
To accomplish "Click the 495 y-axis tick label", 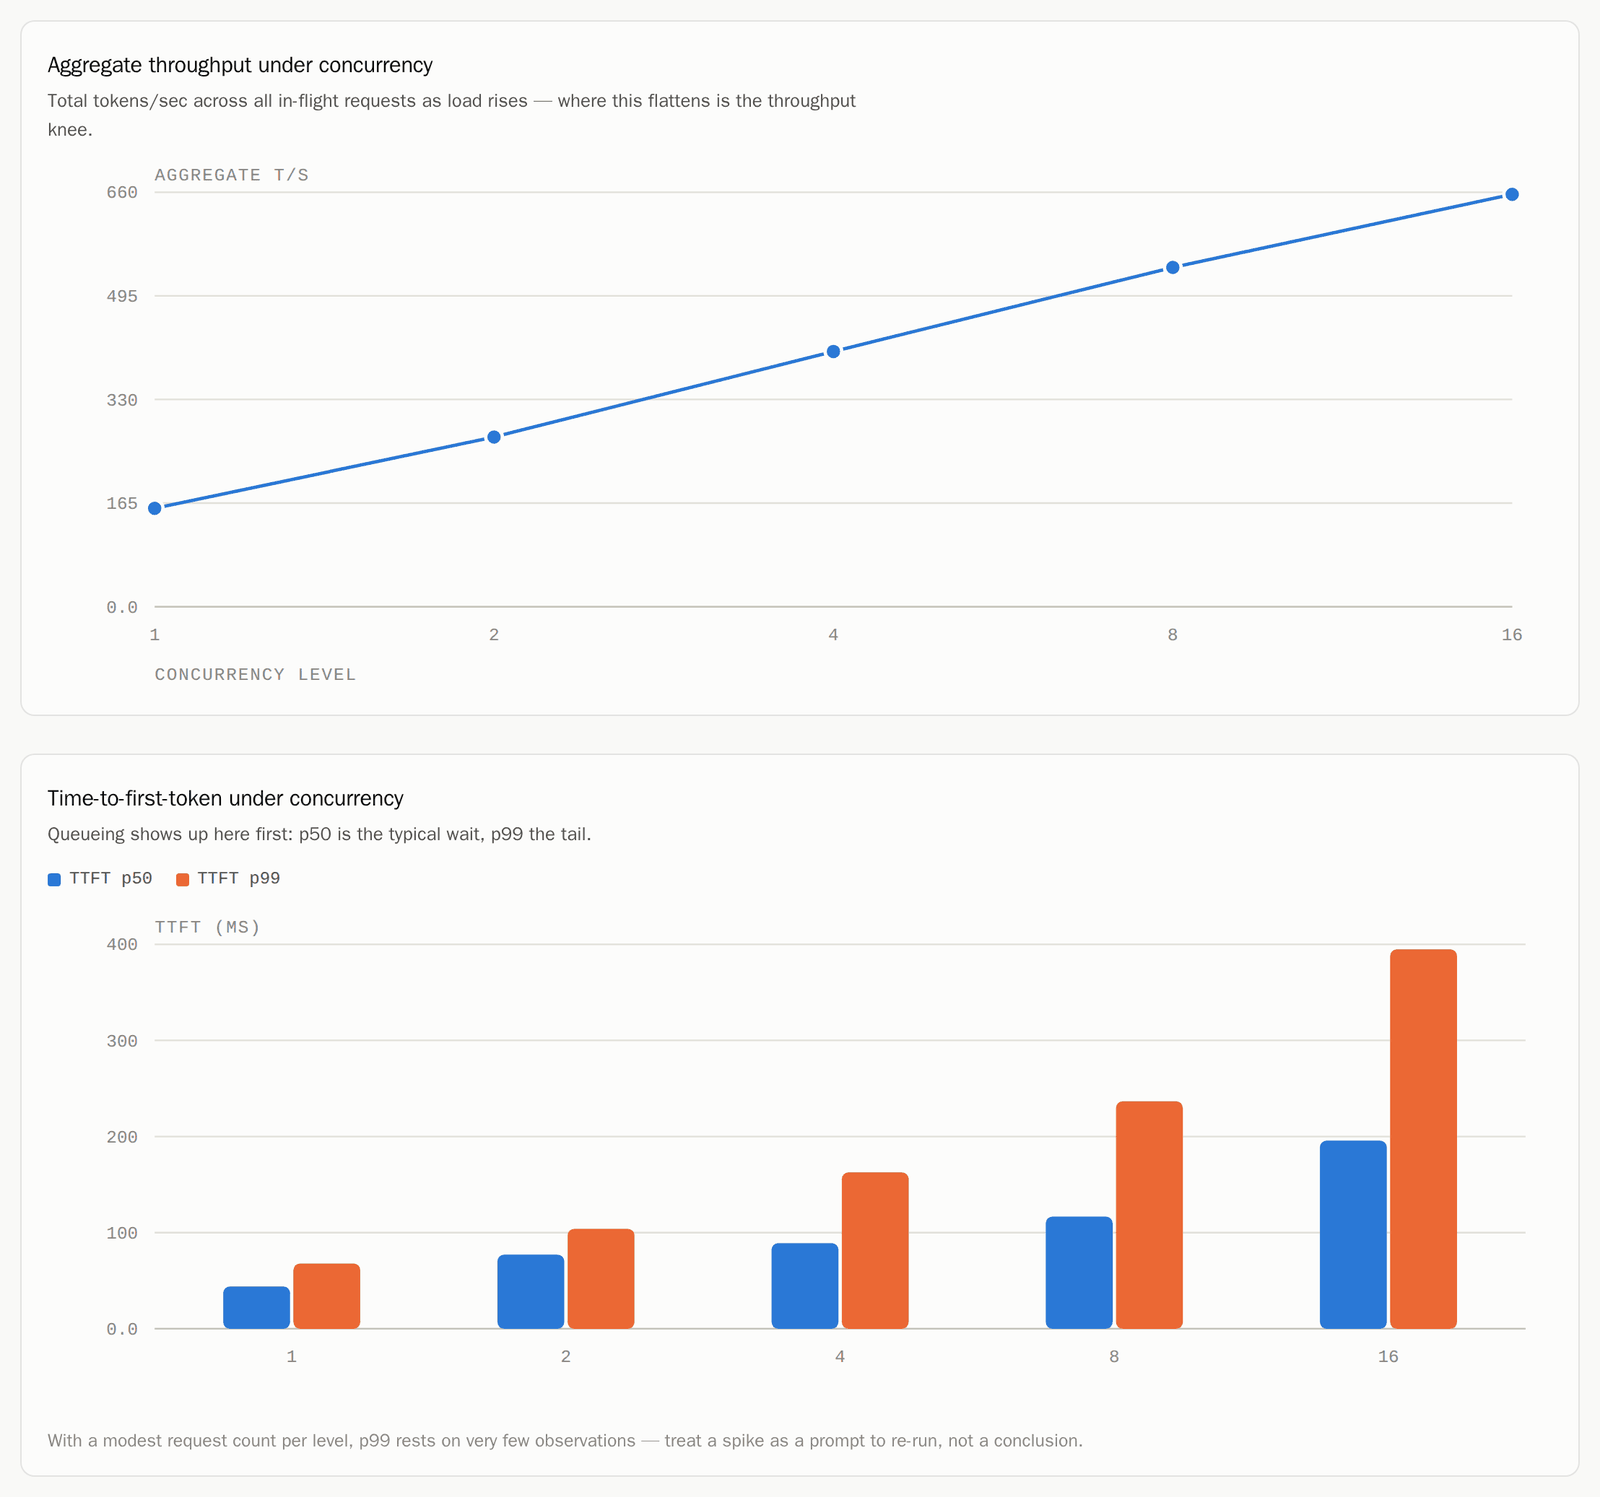I will tap(122, 296).
